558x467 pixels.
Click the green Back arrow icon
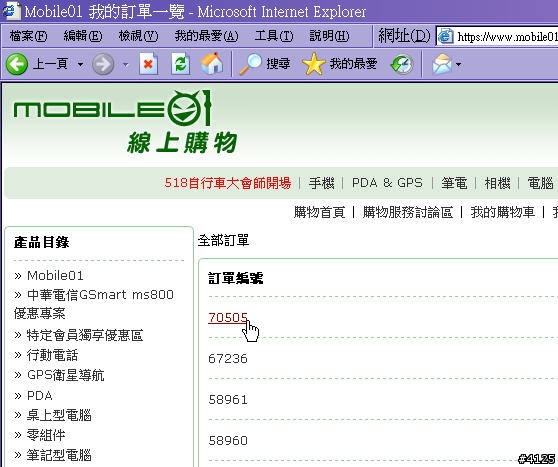pos(16,64)
